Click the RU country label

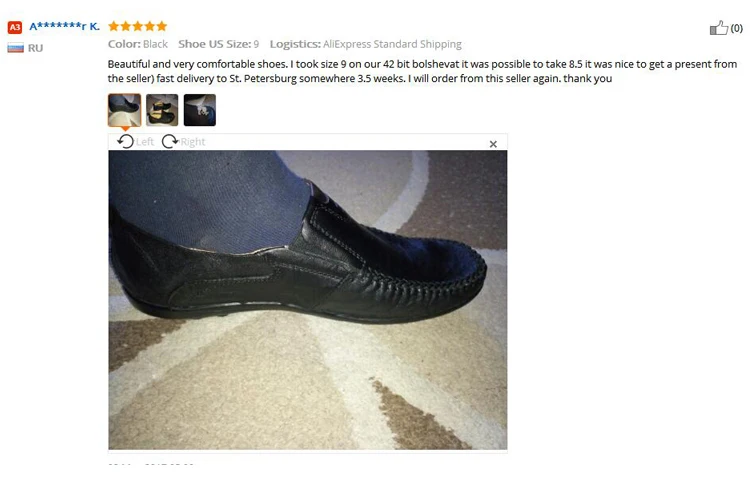click(35, 48)
